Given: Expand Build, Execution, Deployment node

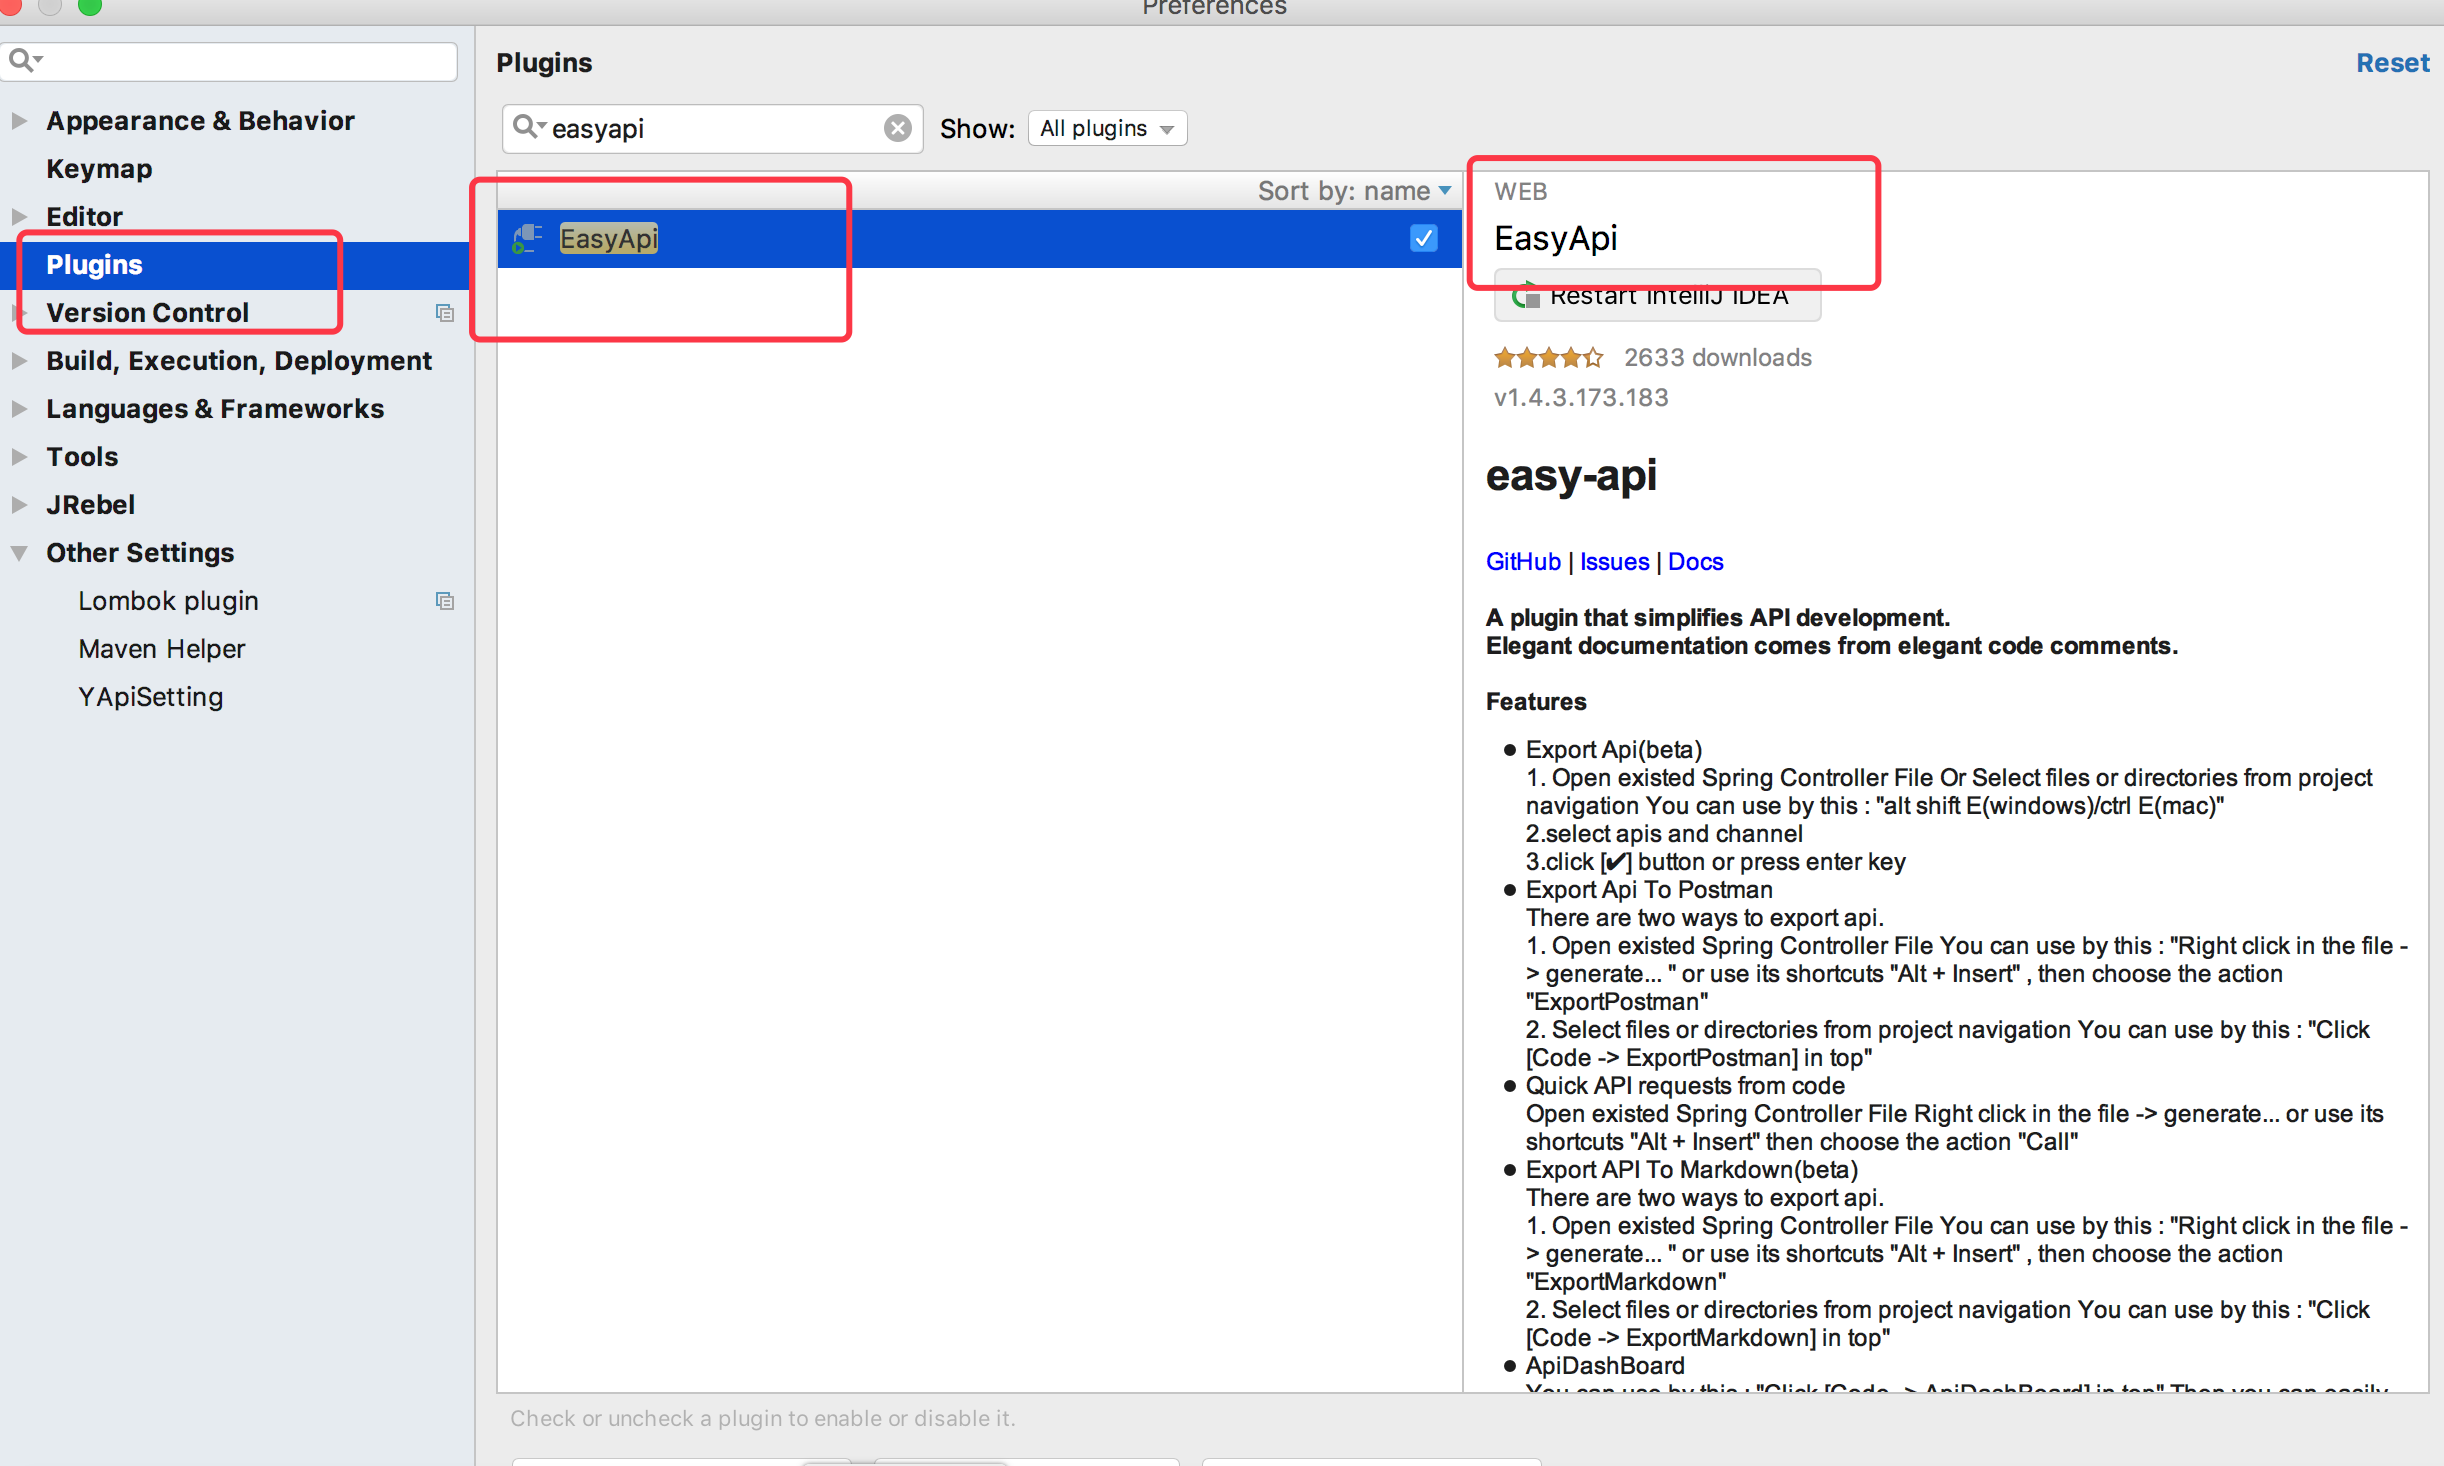Looking at the screenshot, I should click(18, 361).
